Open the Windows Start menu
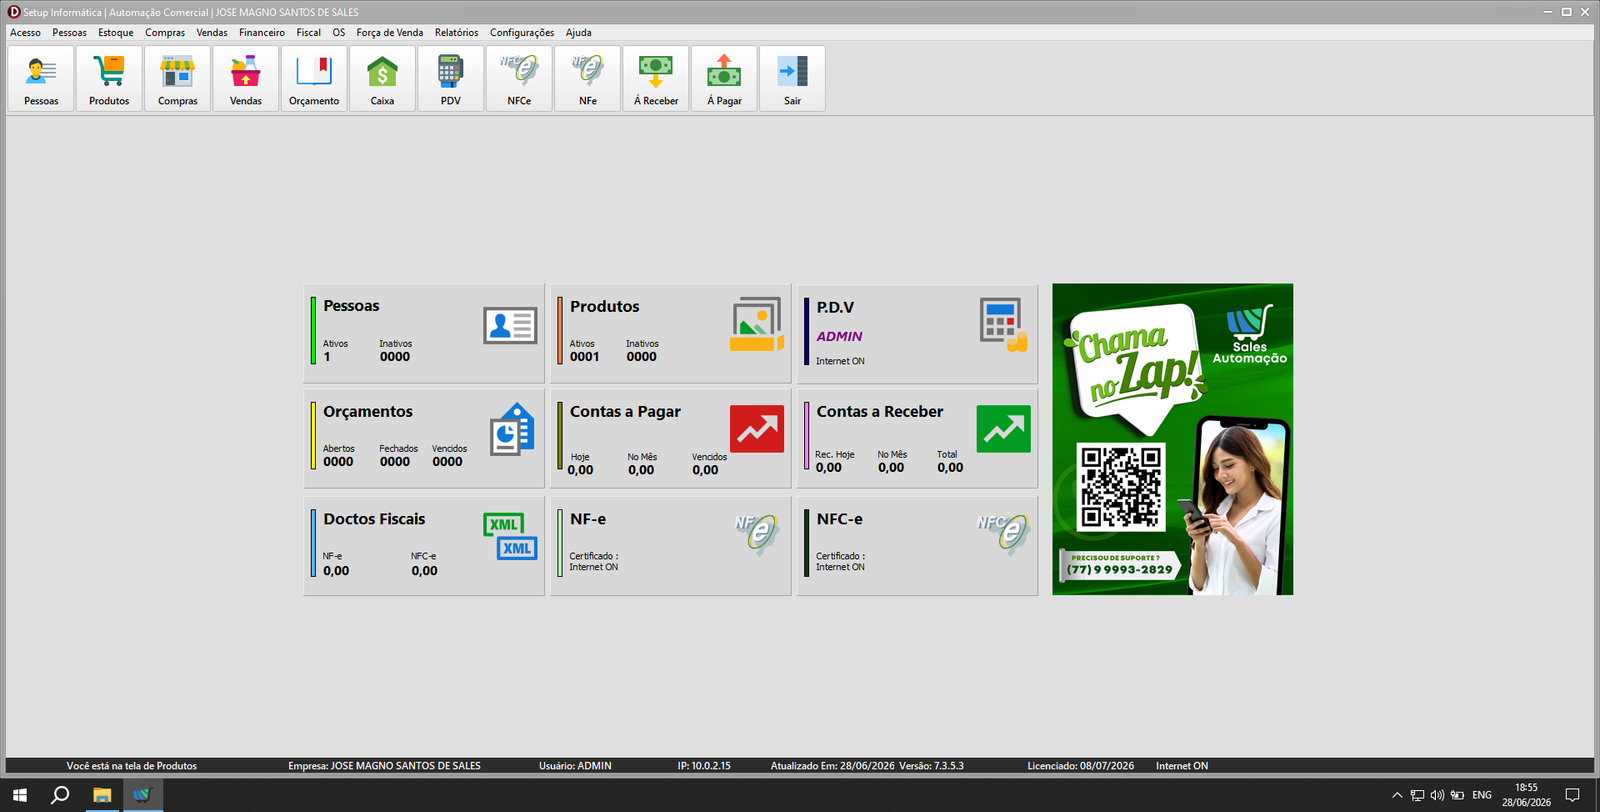The width and height of the screenshot is (1600, 812). tap(20, 795)
